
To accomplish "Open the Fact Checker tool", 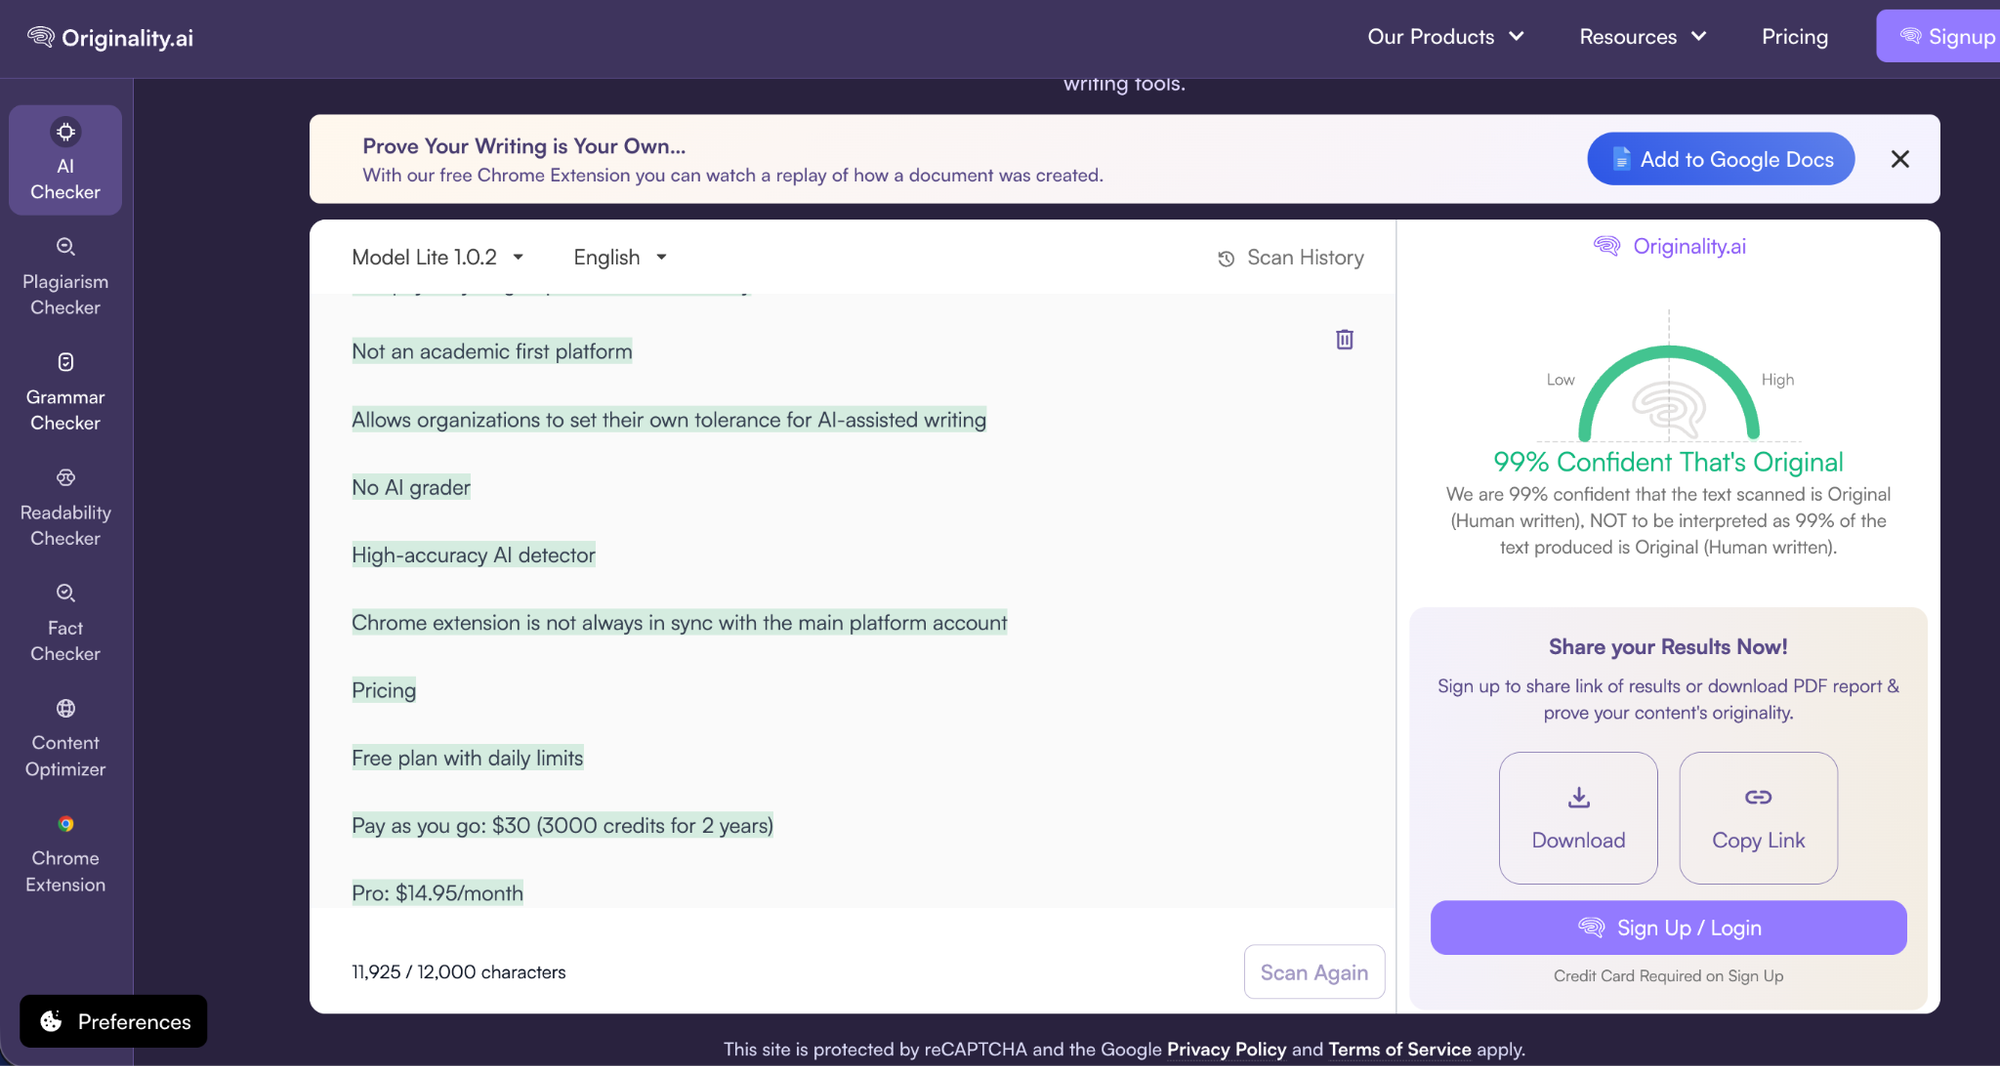I will click(65, 623).
